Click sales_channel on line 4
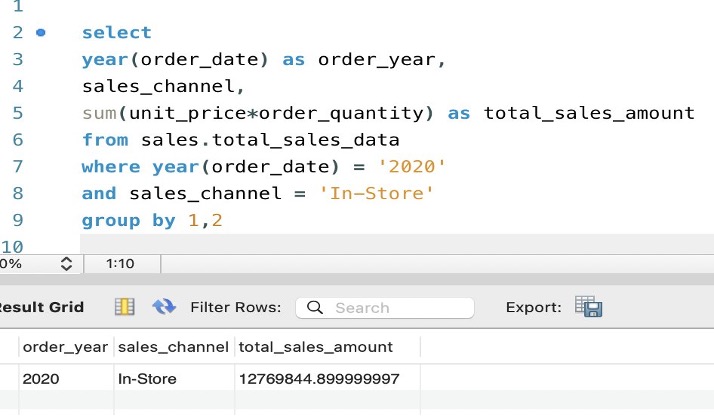 tap(158, 86)
